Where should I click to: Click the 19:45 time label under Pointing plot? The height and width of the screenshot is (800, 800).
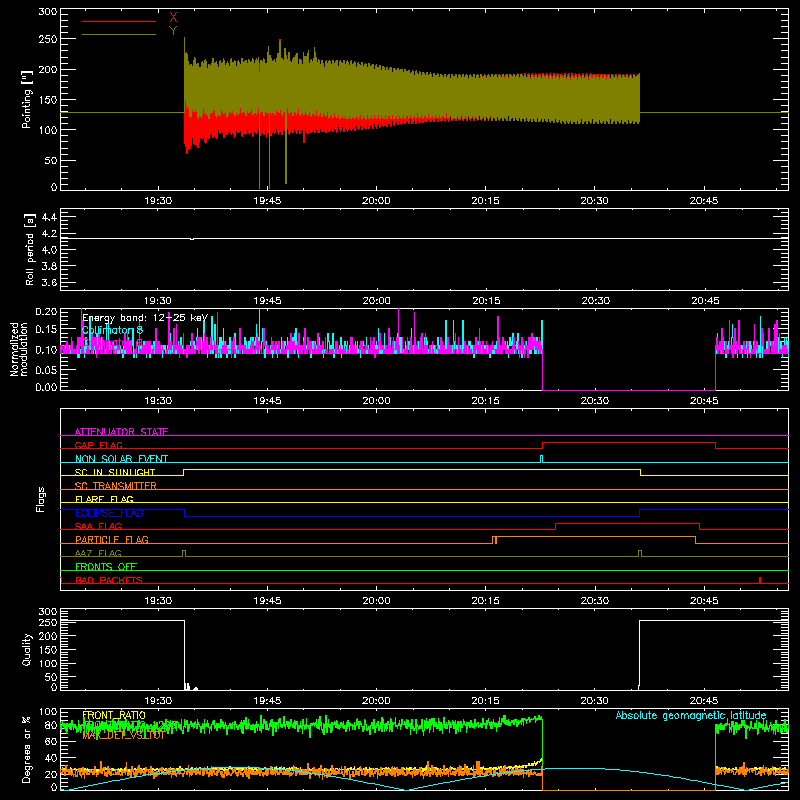pyautogui.click(x=267, y=201)
